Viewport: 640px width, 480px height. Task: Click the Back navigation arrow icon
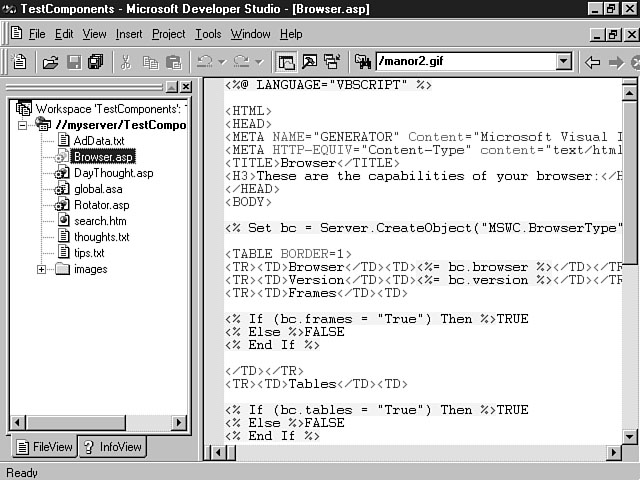592,62
